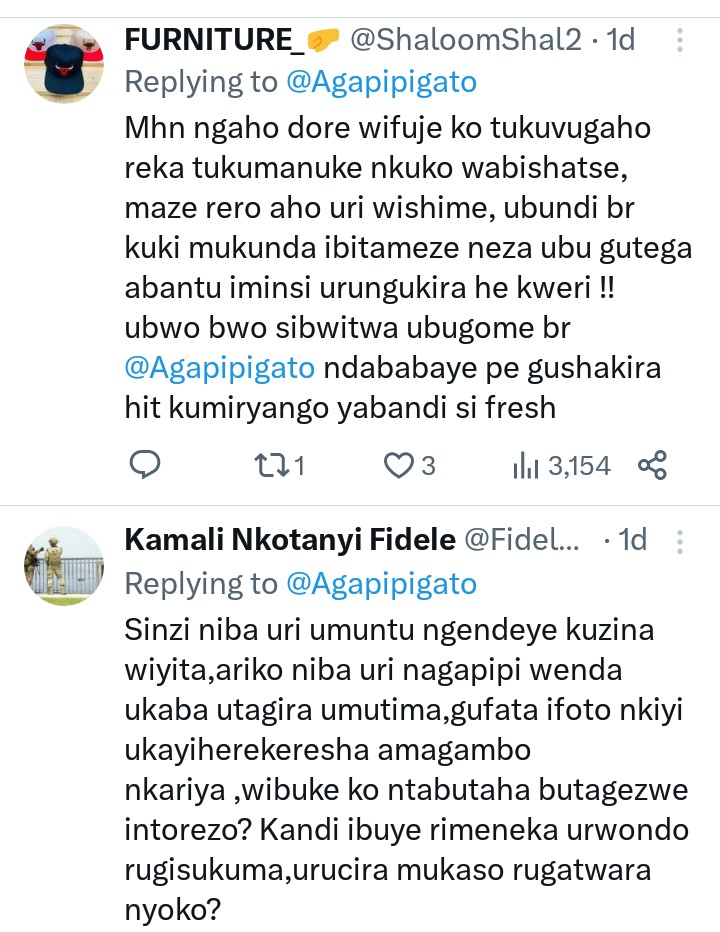Click the 1d timestamp on Kamali's tweet

pyautogui.click(x=632, y=541)
